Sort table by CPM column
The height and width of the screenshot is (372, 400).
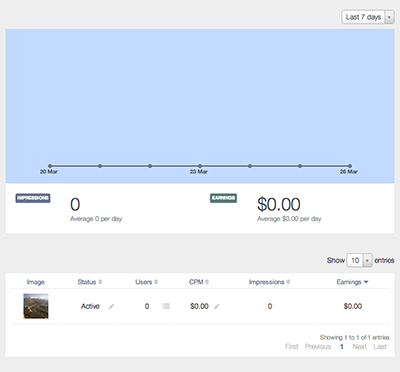point(199,282)
